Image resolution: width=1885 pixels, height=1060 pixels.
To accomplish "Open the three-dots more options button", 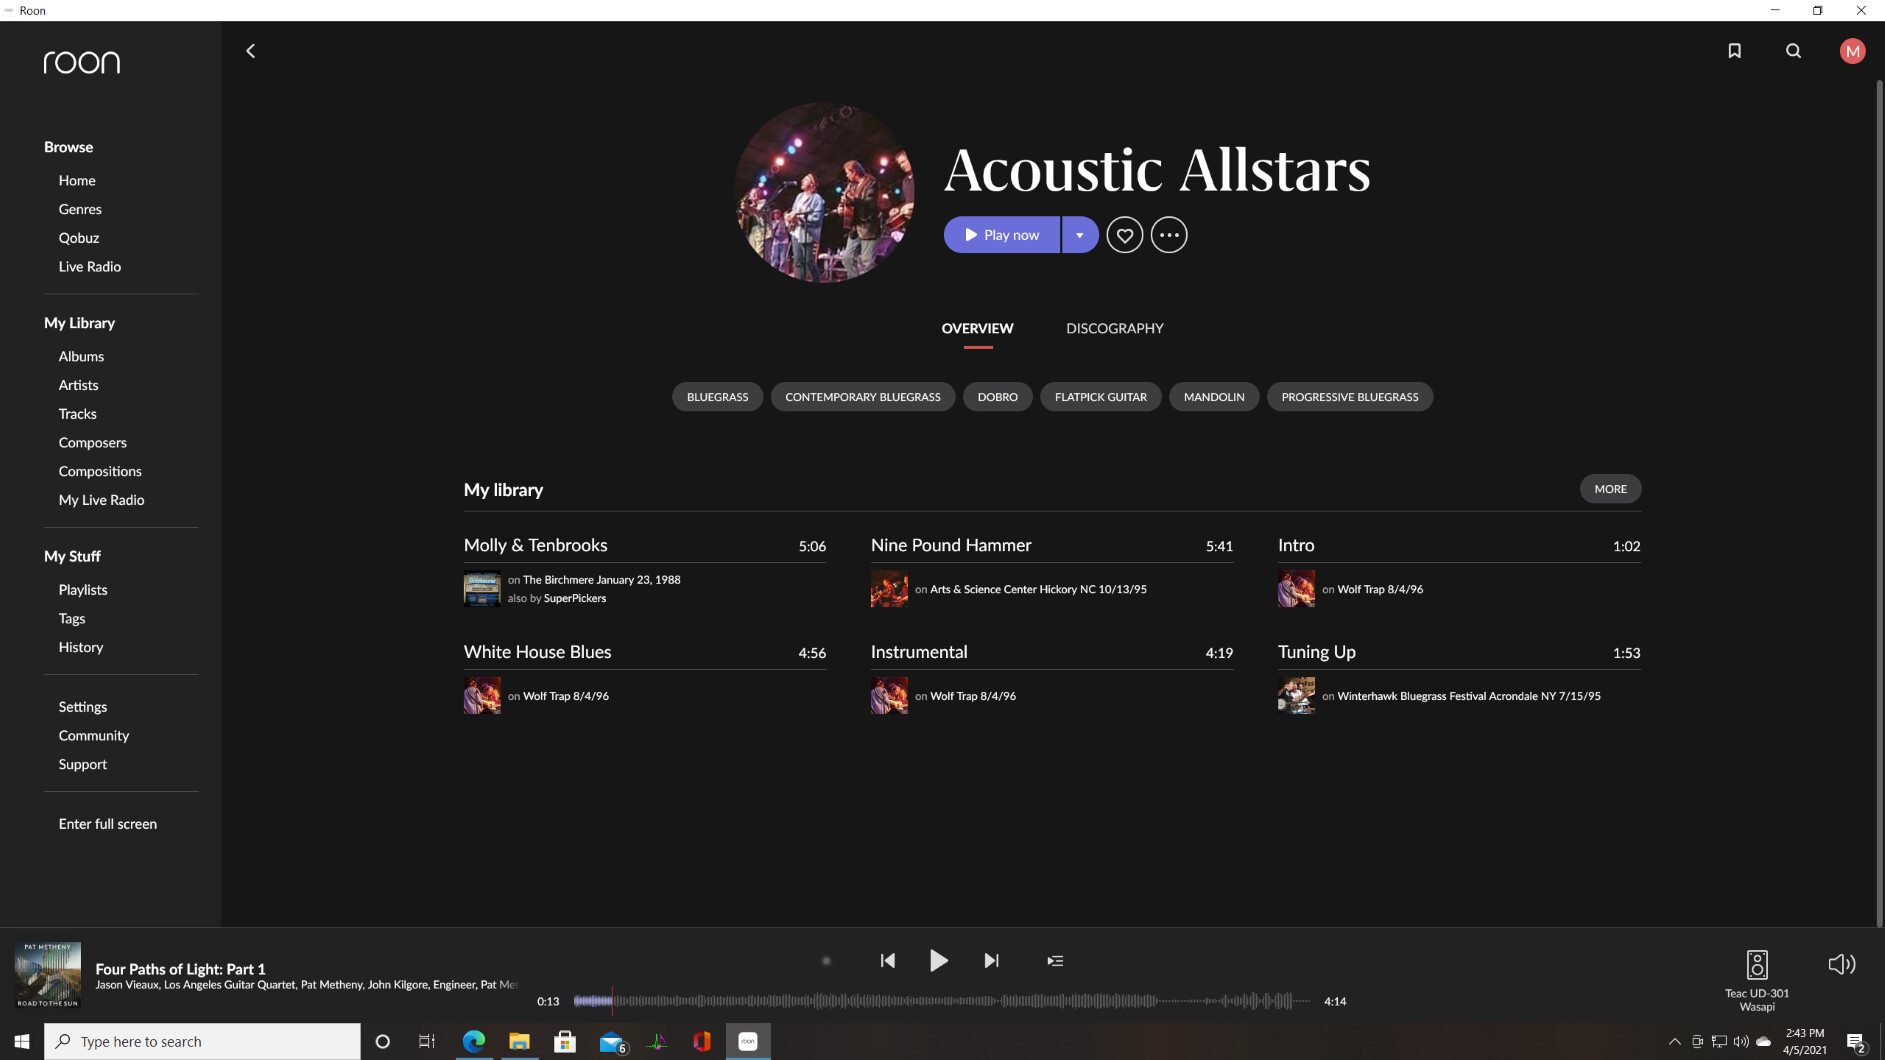I will [1168, 235].
